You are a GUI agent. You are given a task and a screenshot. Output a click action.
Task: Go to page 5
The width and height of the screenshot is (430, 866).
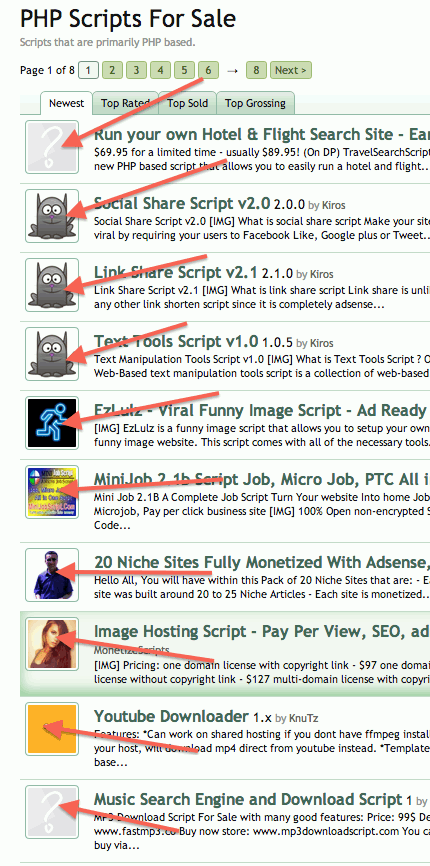(184, 70)
